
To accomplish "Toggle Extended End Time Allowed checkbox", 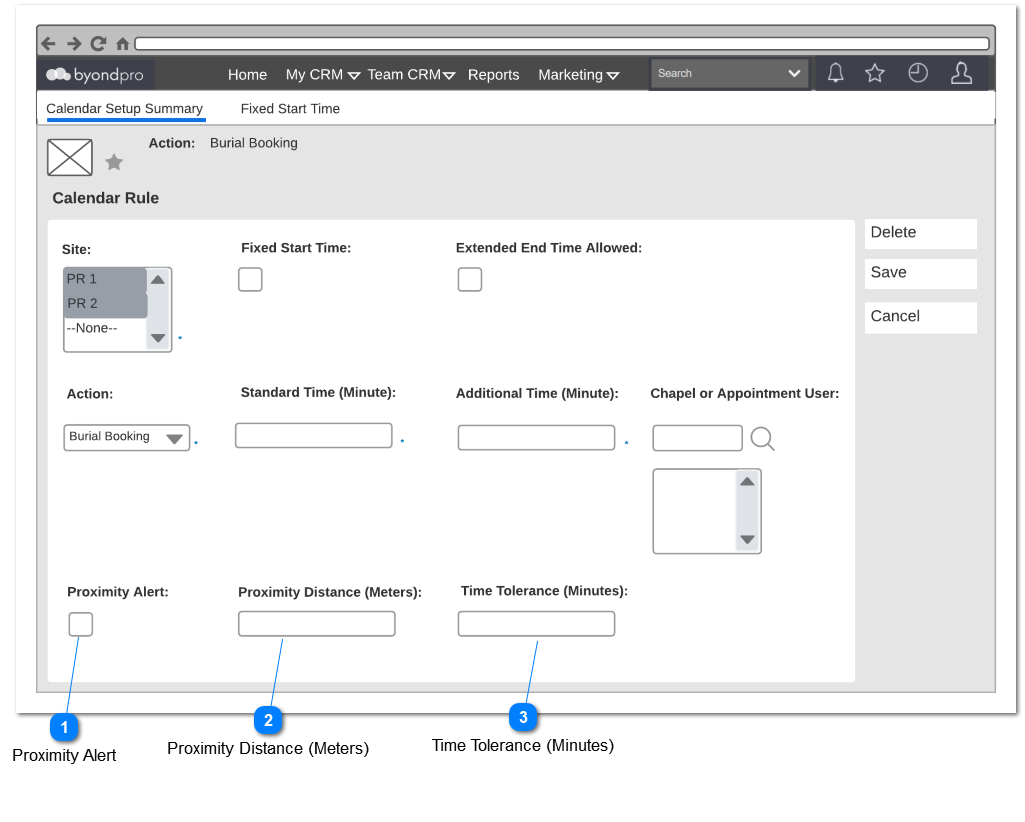I will tap(470, 279).
